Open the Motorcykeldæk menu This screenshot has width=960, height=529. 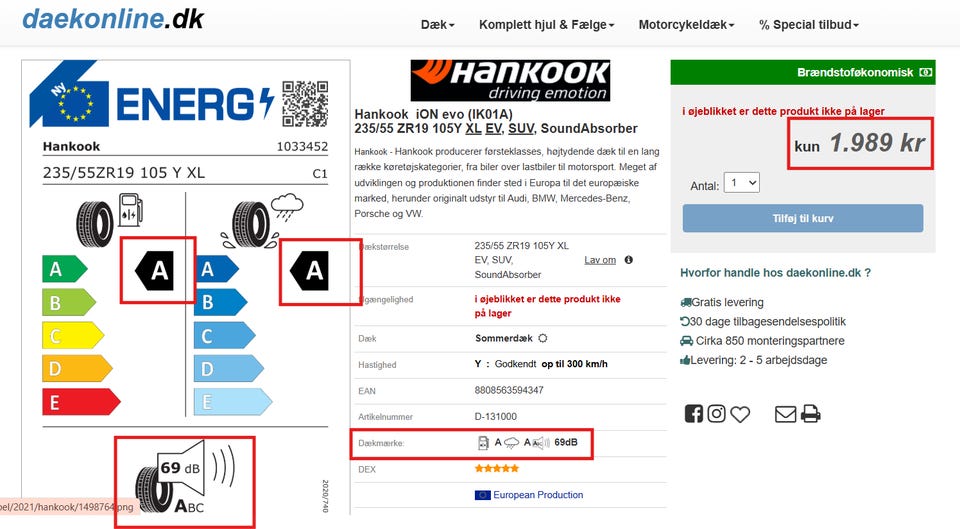[x=686, y=24]
